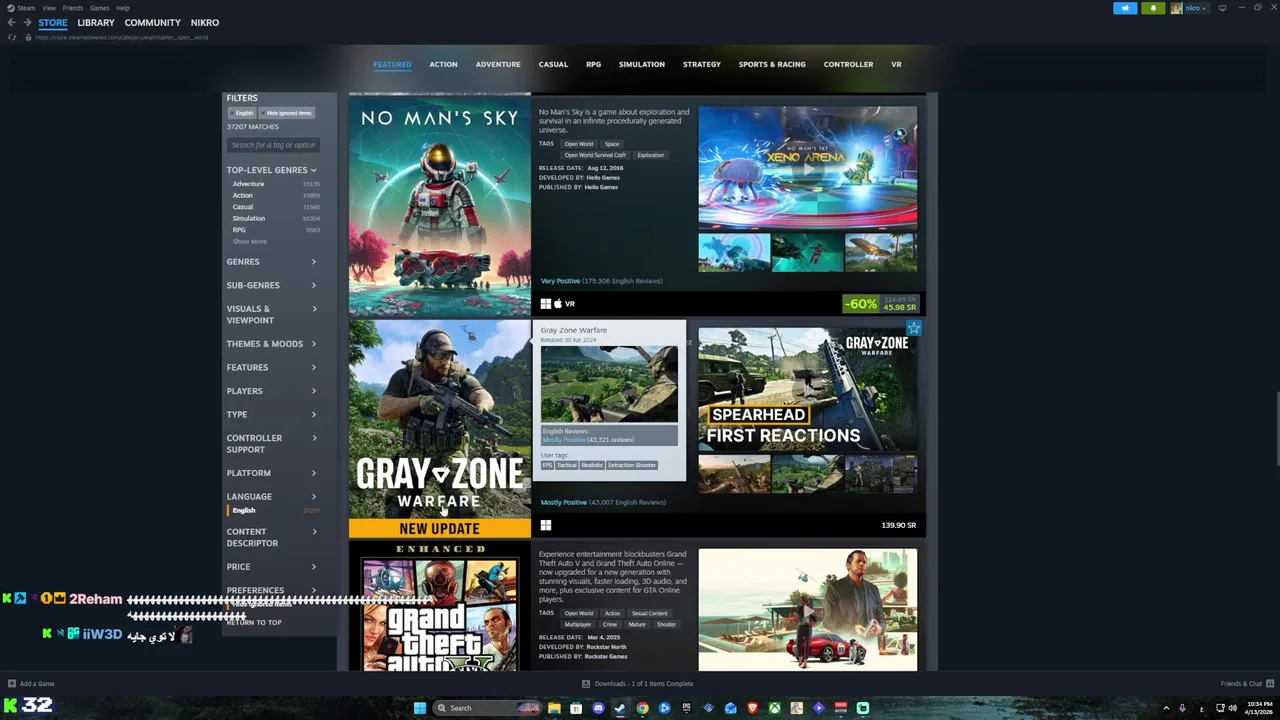This screenshot has height=720, width=1280.
Task: Add Gray Zone Warfare to wishlist star
Action: 913,328
